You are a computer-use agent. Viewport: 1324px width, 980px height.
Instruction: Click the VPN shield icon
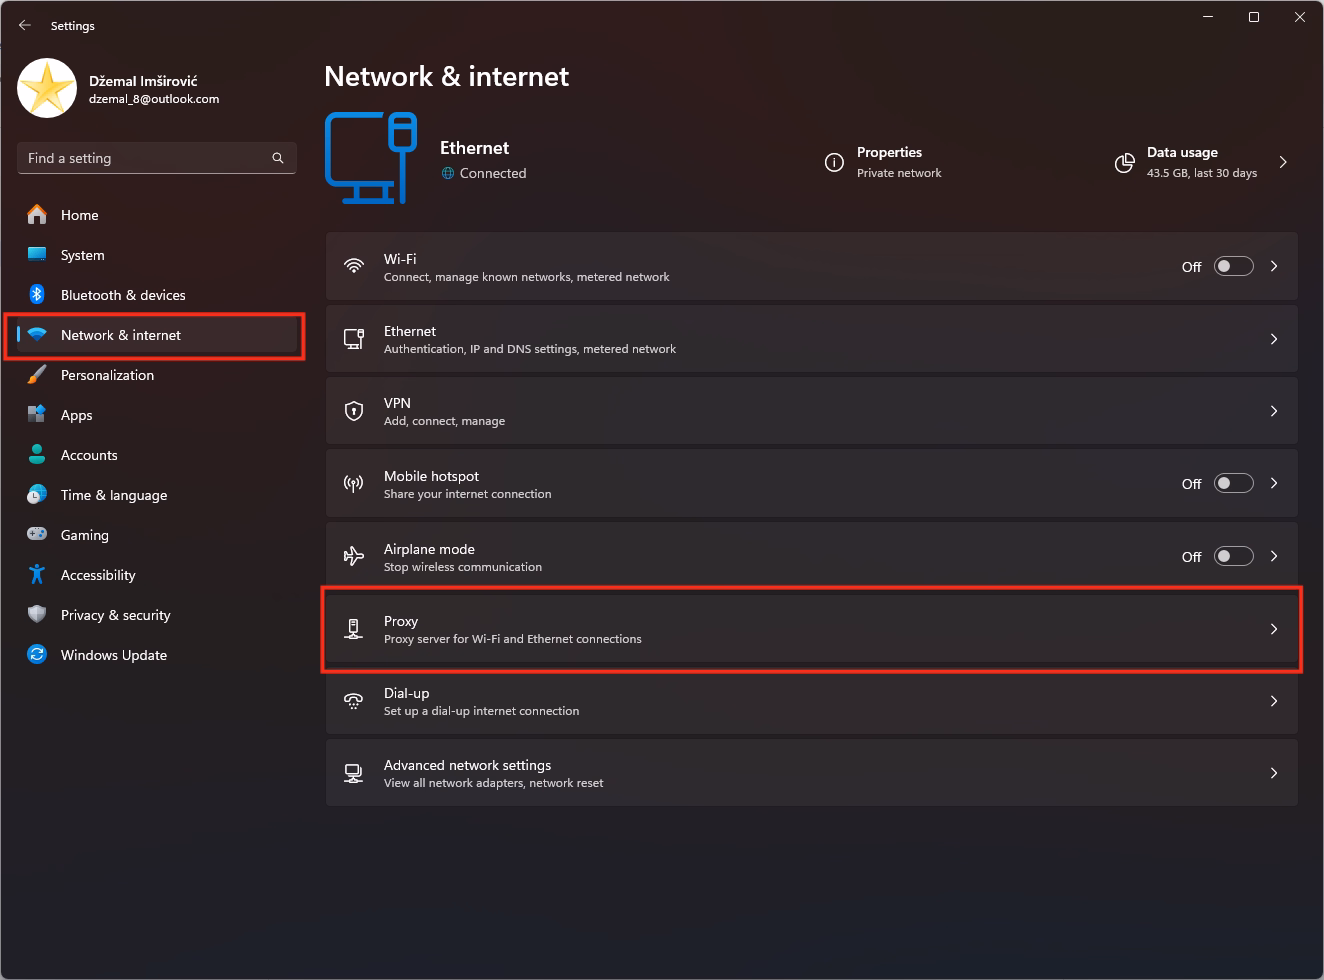click(354, 411)
